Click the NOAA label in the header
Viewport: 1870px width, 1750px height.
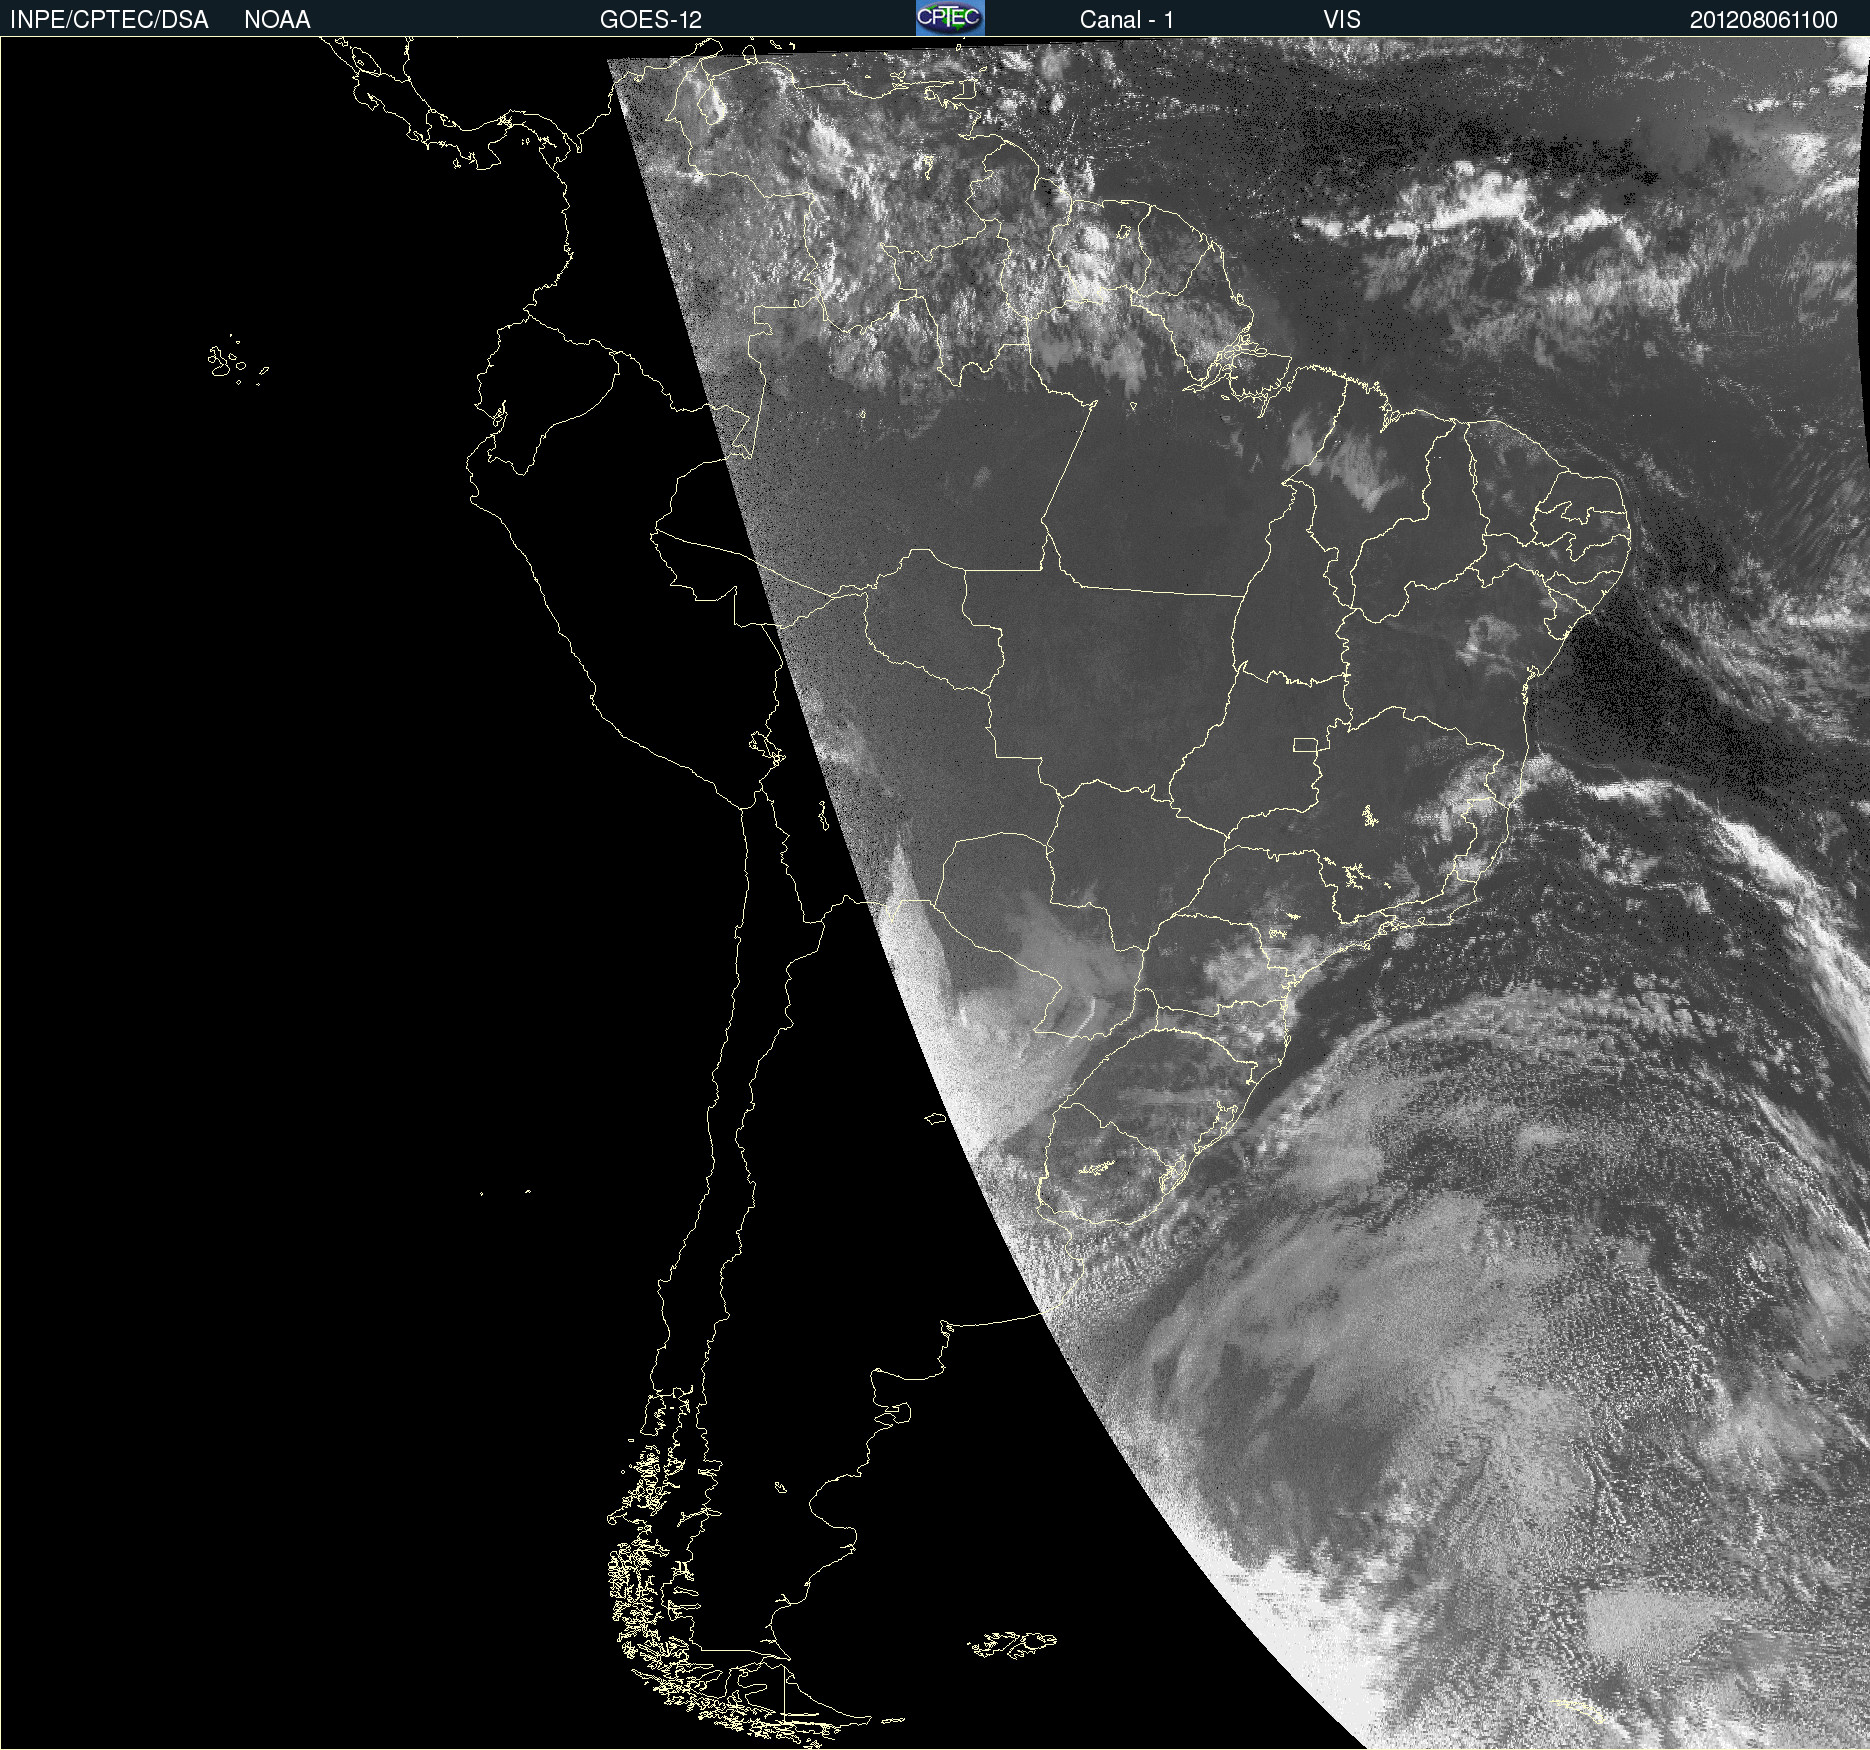point(277,20)
